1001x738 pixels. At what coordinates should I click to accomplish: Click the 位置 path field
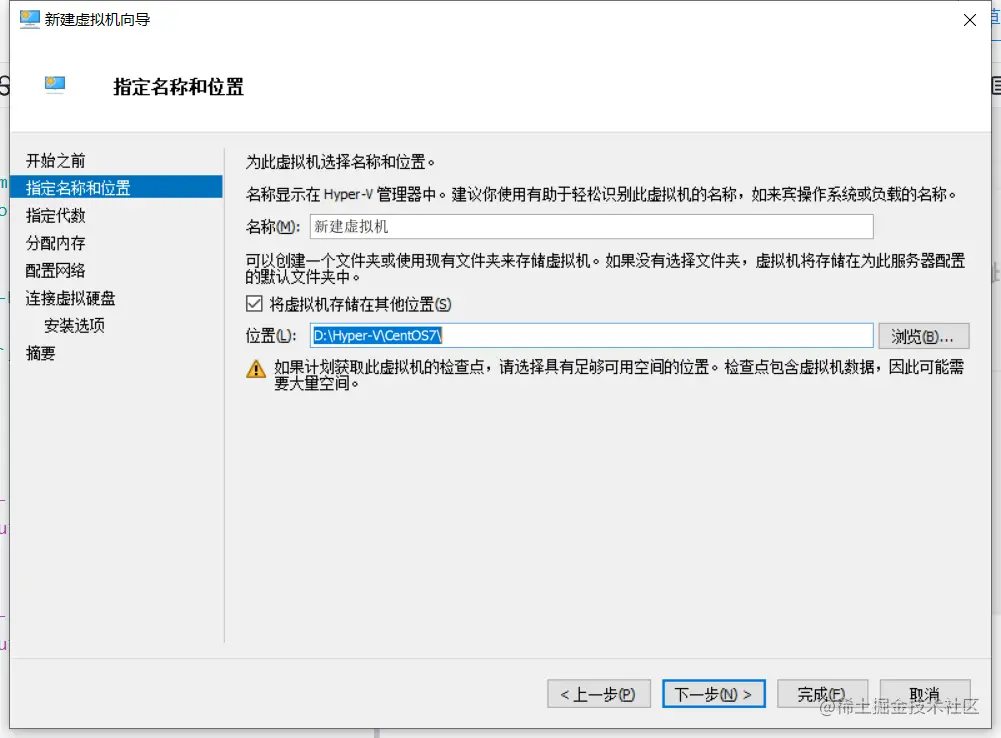click(592, 336)
